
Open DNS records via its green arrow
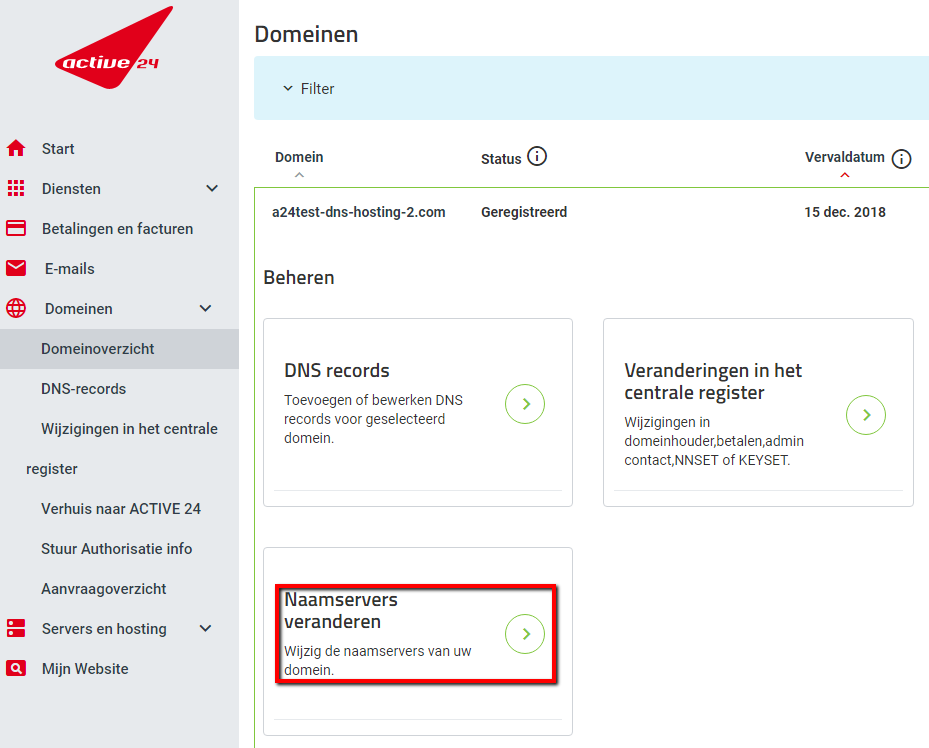tap(525, 404)
